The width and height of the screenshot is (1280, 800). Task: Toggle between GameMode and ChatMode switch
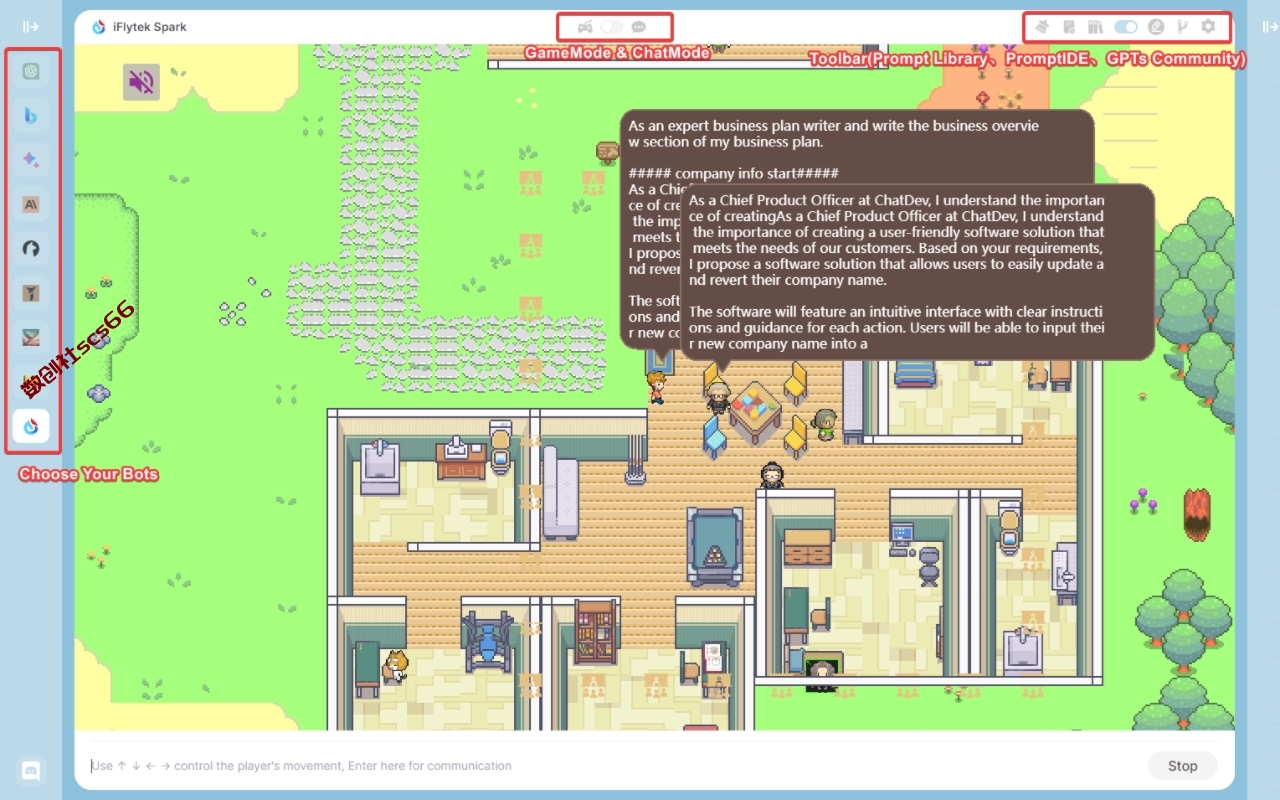tap(612, 27)
